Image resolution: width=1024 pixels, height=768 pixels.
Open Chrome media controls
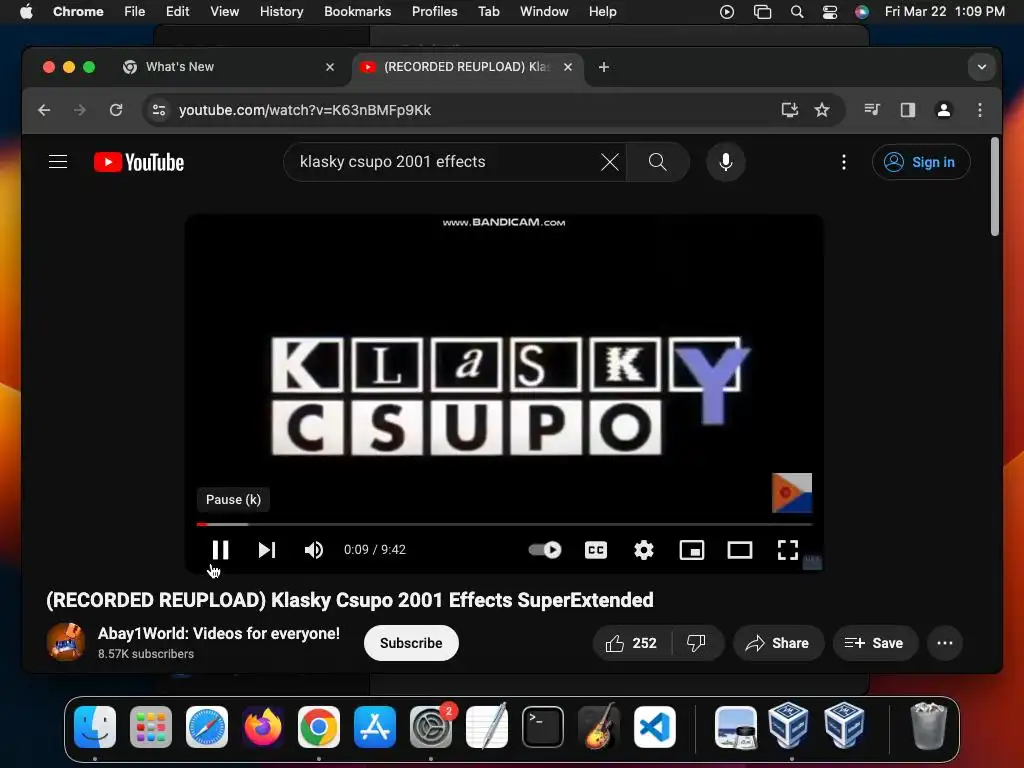pyautogui.click(x=872, y=110)
